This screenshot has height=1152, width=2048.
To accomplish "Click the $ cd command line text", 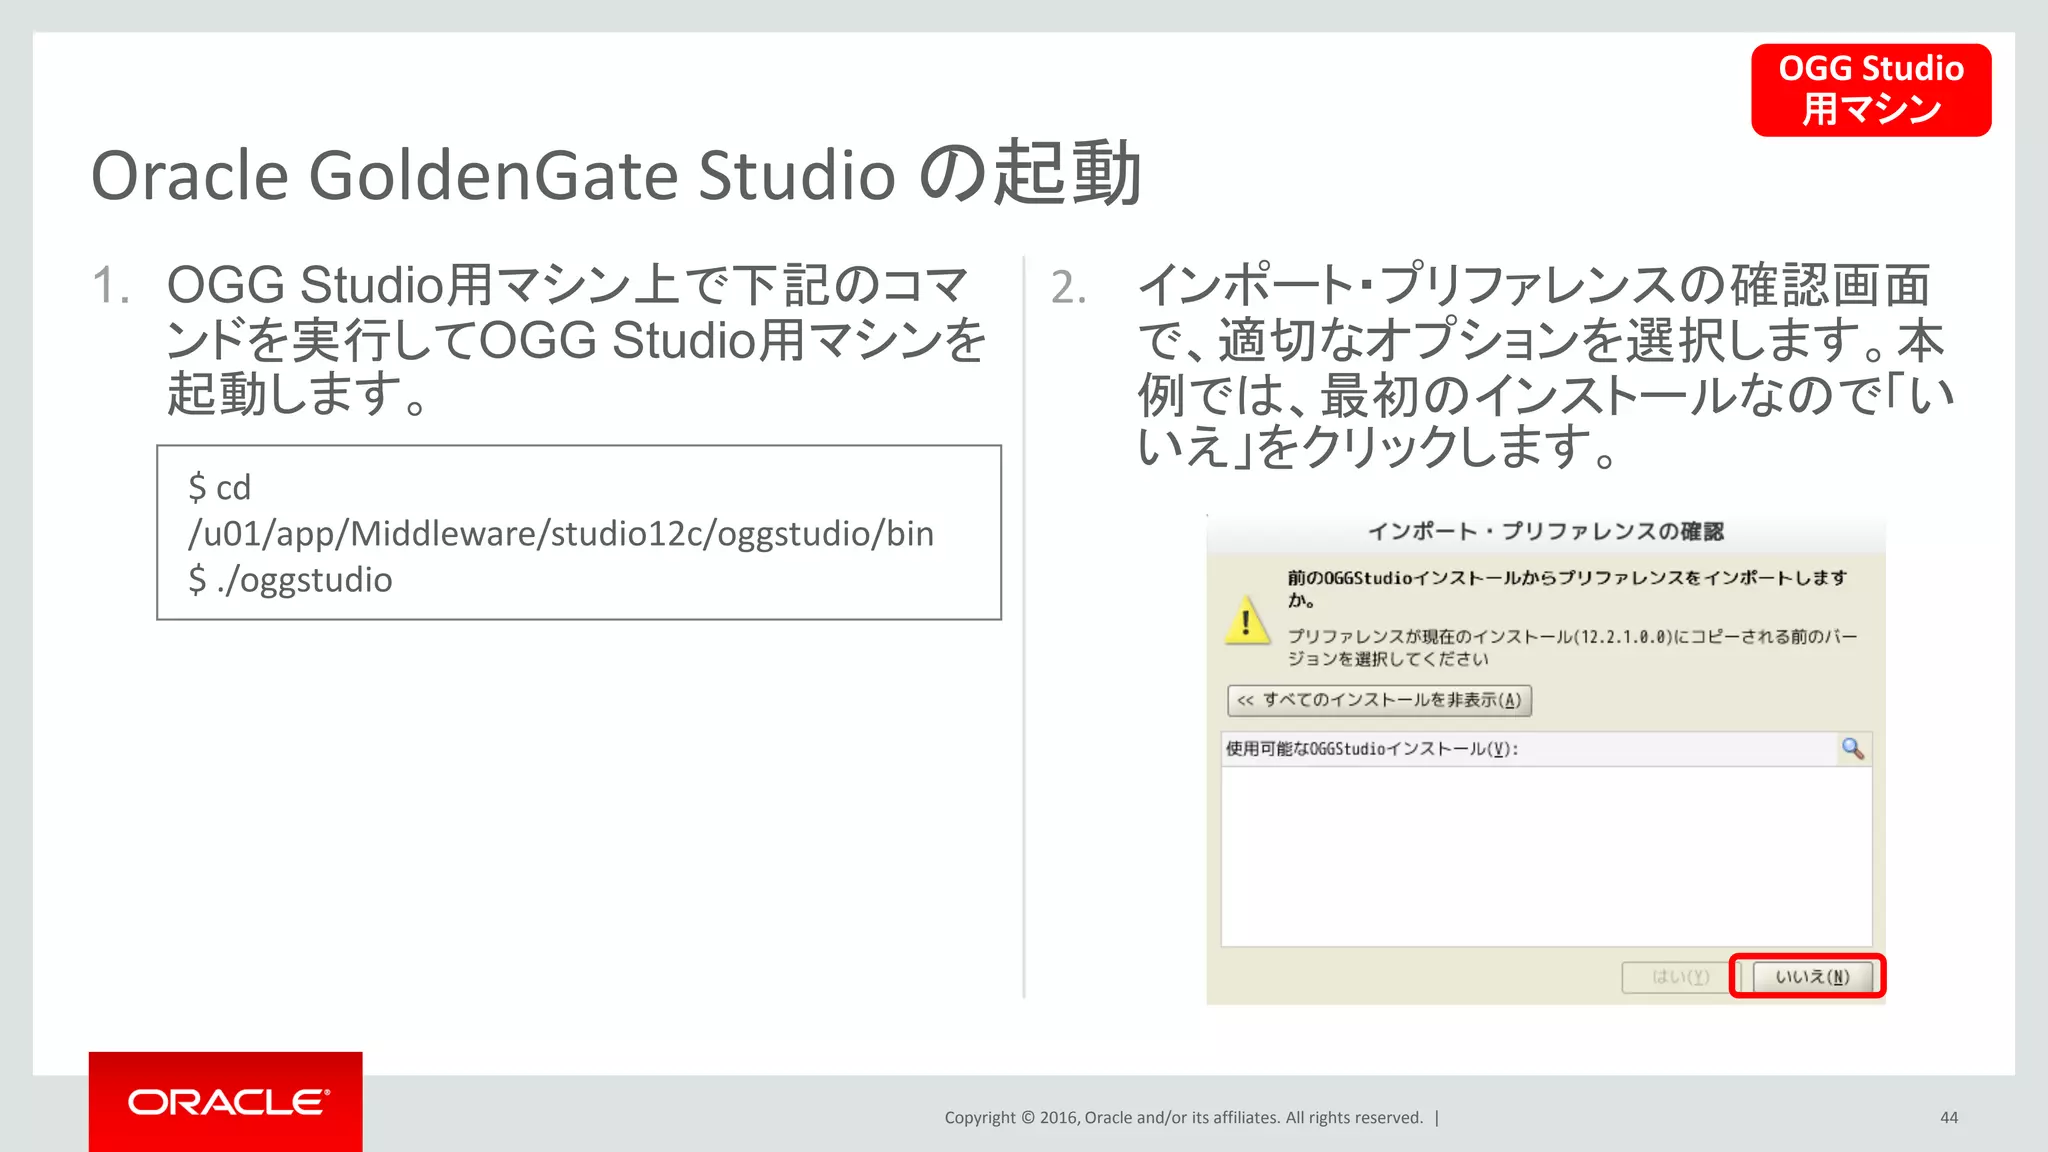I will click(x=220, y=488).
